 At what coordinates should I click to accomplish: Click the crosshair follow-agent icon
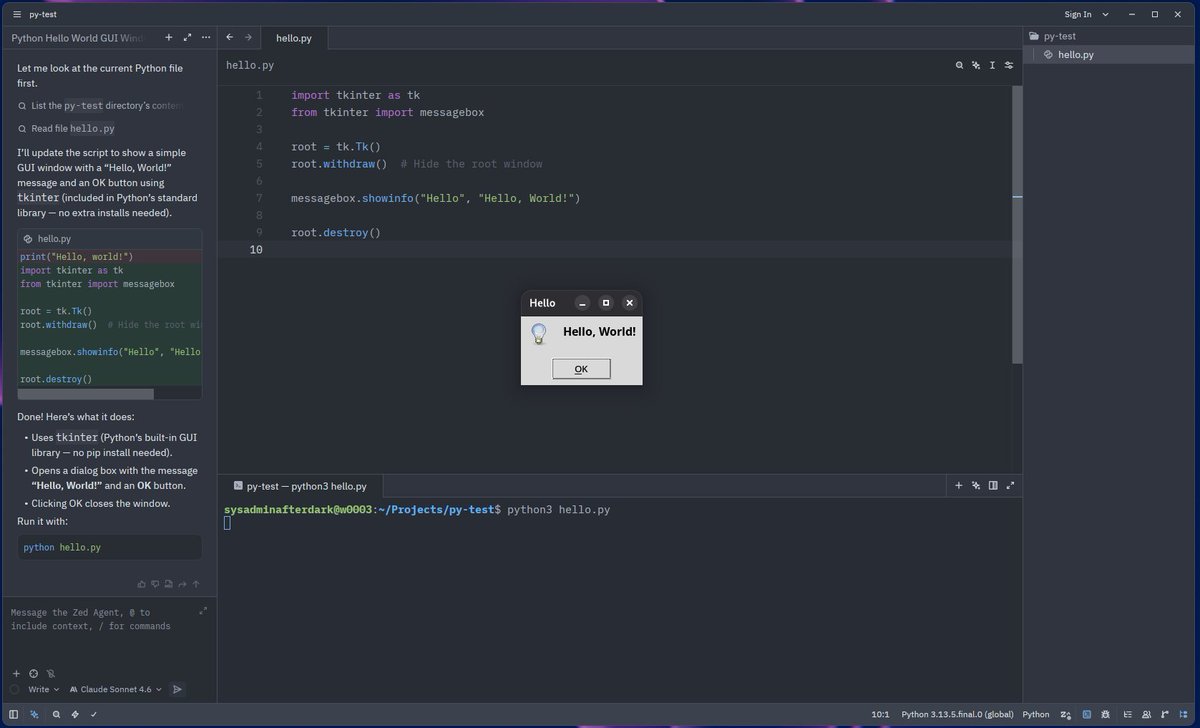click(33, 674)
